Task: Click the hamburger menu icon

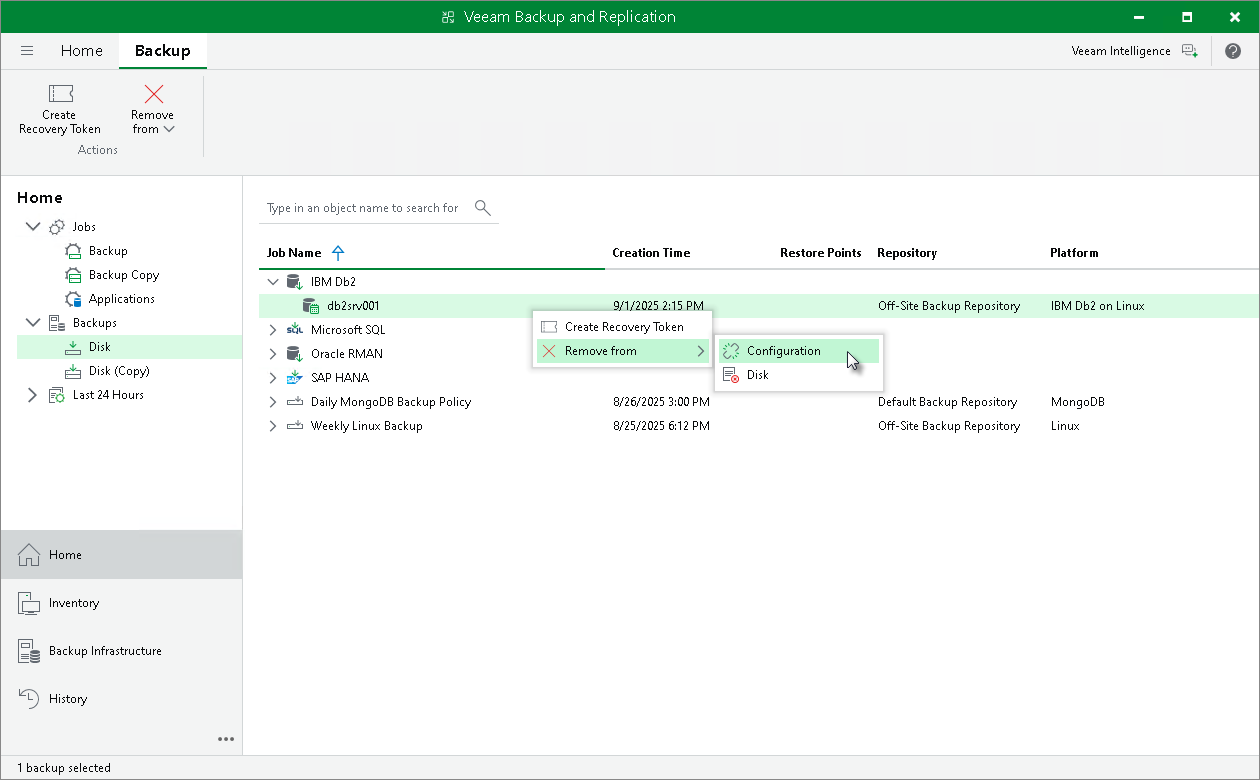Action: tap(27, 50)
